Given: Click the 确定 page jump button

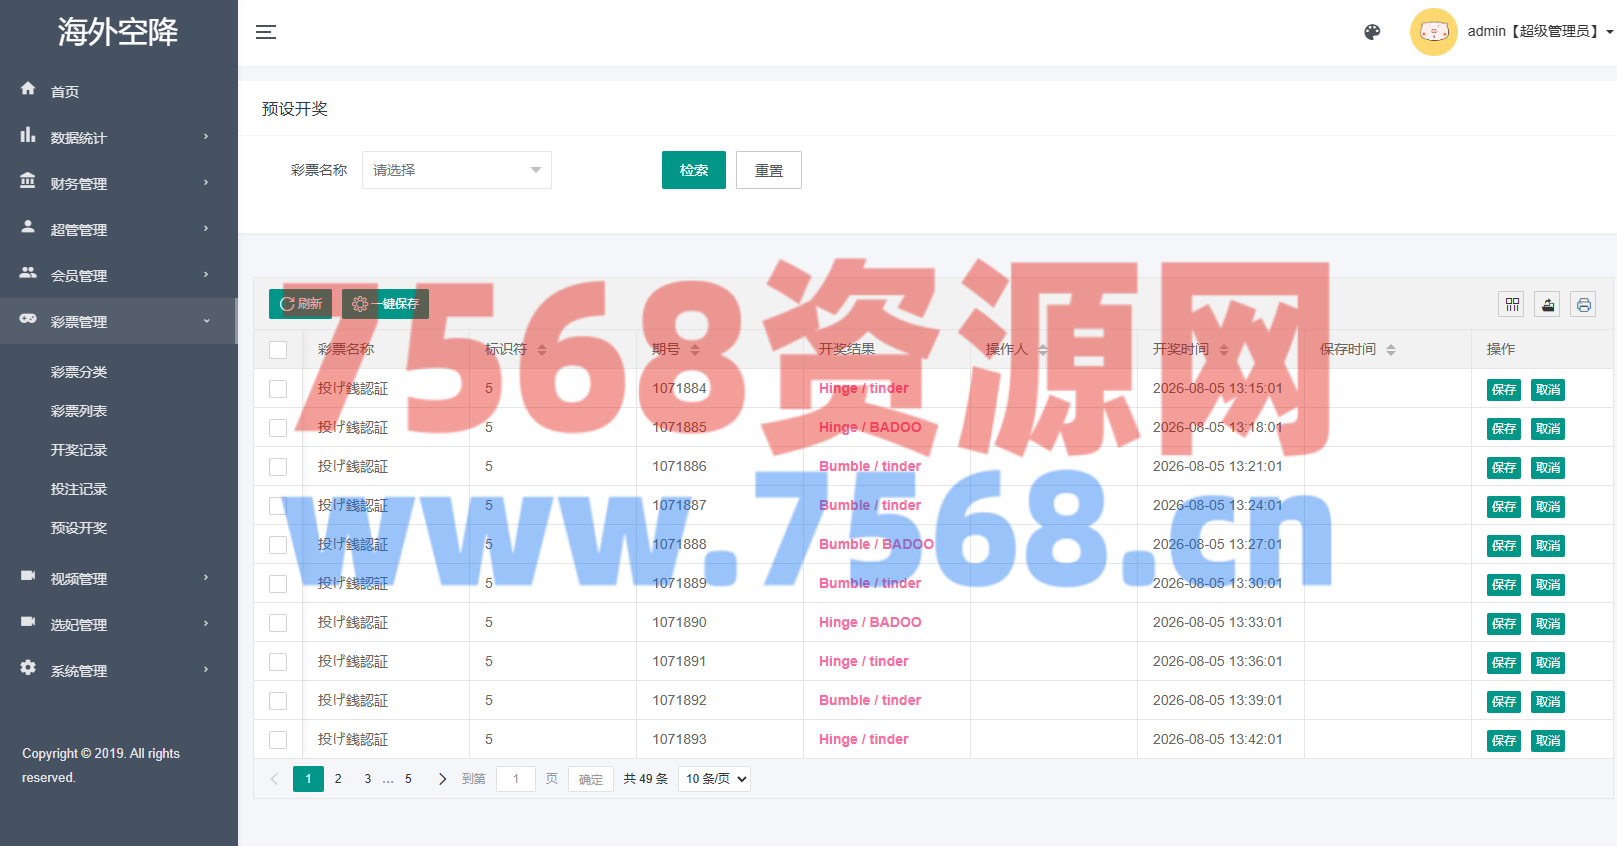Looking at the screenshot, I should coord(591,779).
